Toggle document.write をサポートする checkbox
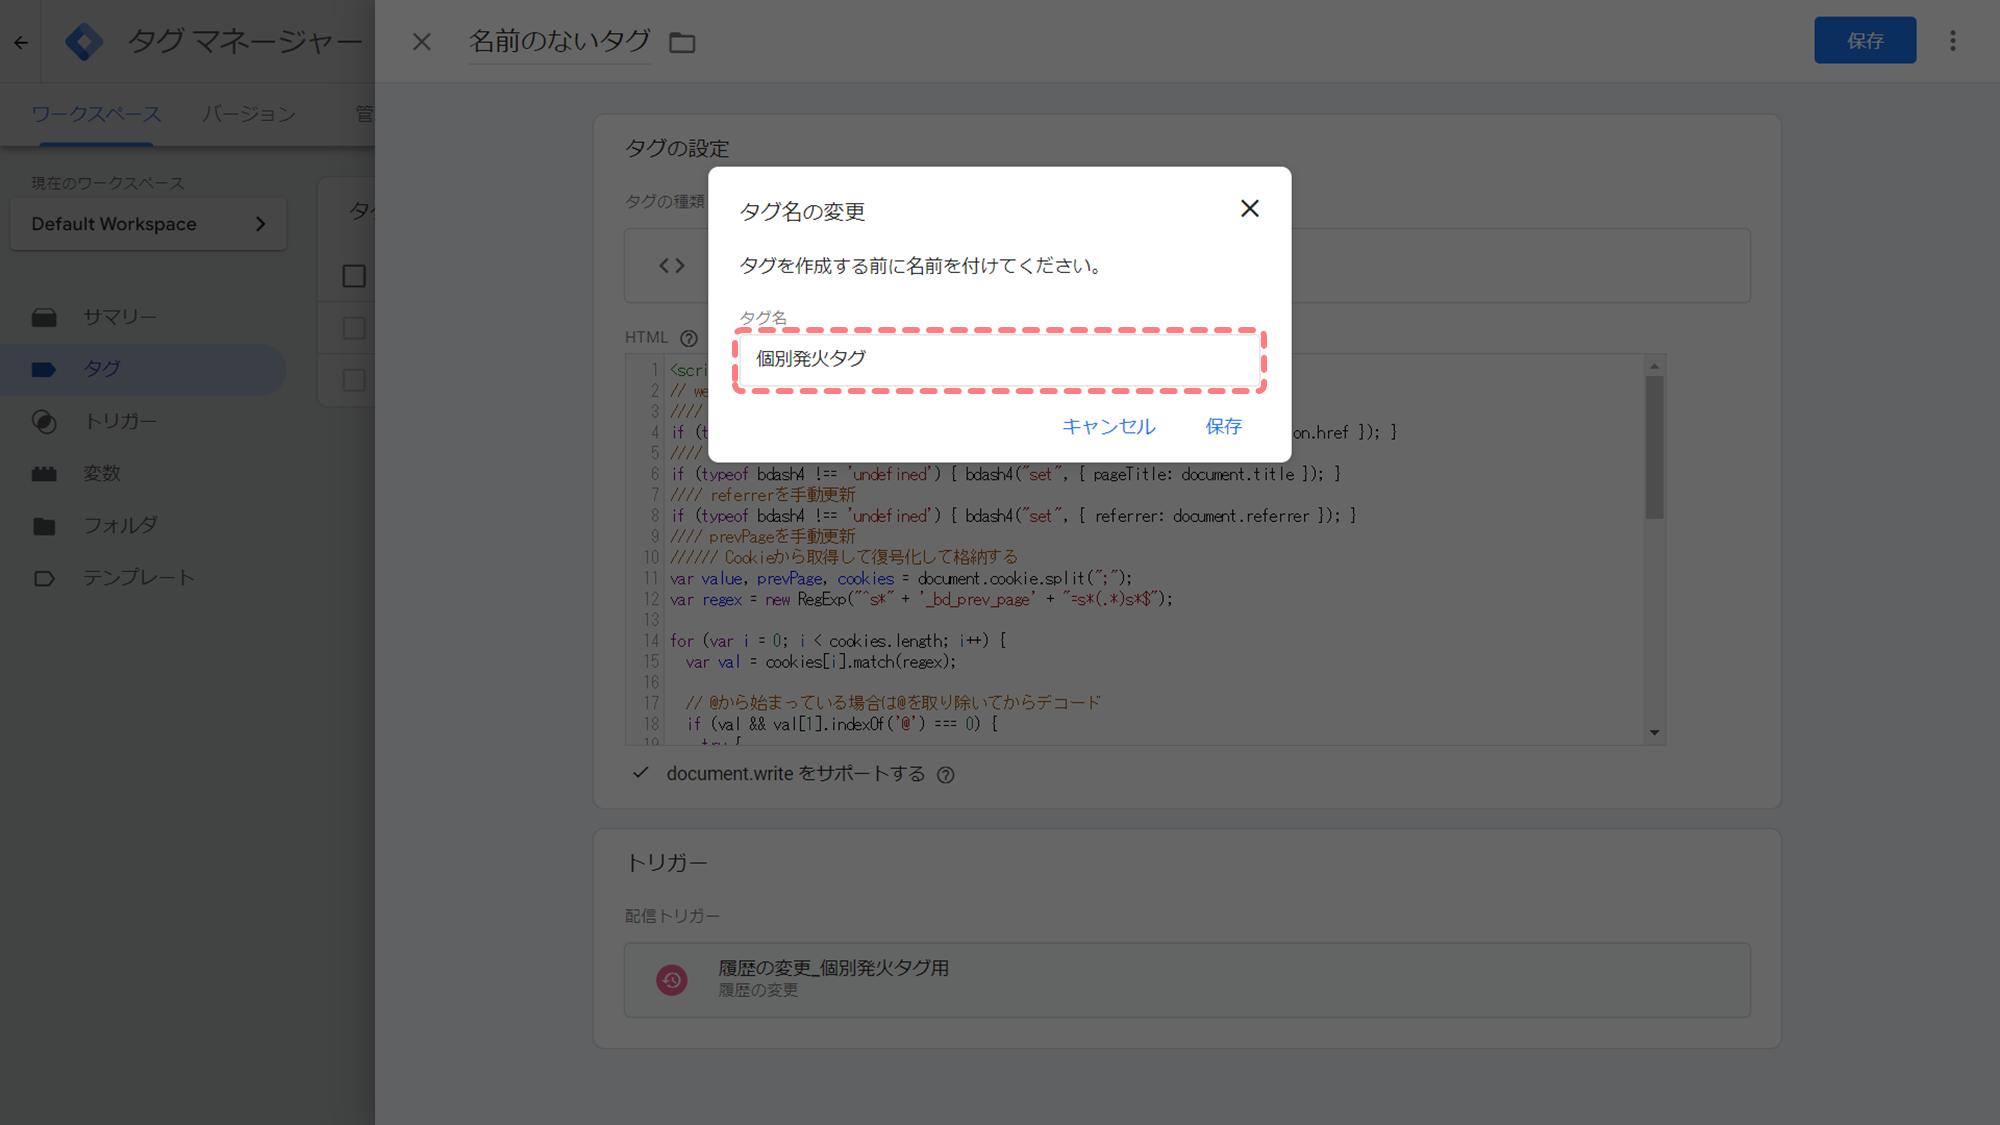 pos(641,773)
